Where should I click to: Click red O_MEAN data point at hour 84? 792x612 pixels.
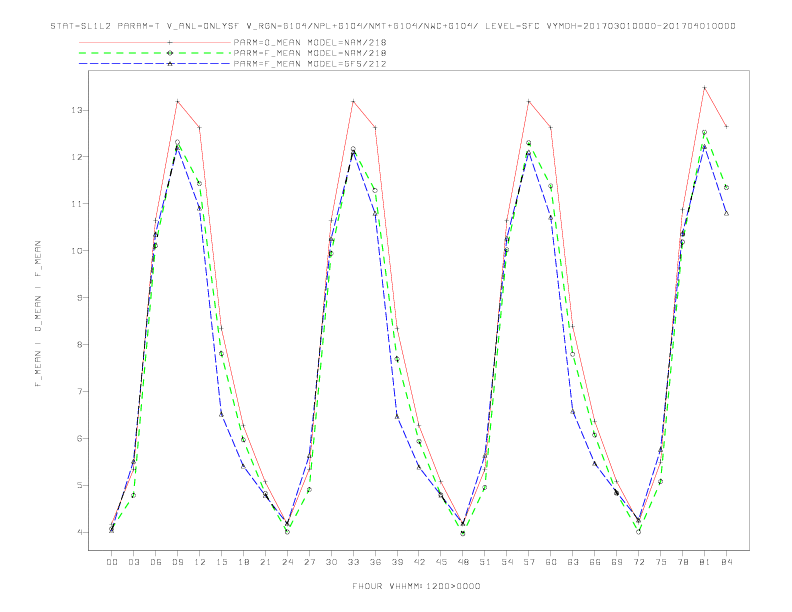pos(726,127)
